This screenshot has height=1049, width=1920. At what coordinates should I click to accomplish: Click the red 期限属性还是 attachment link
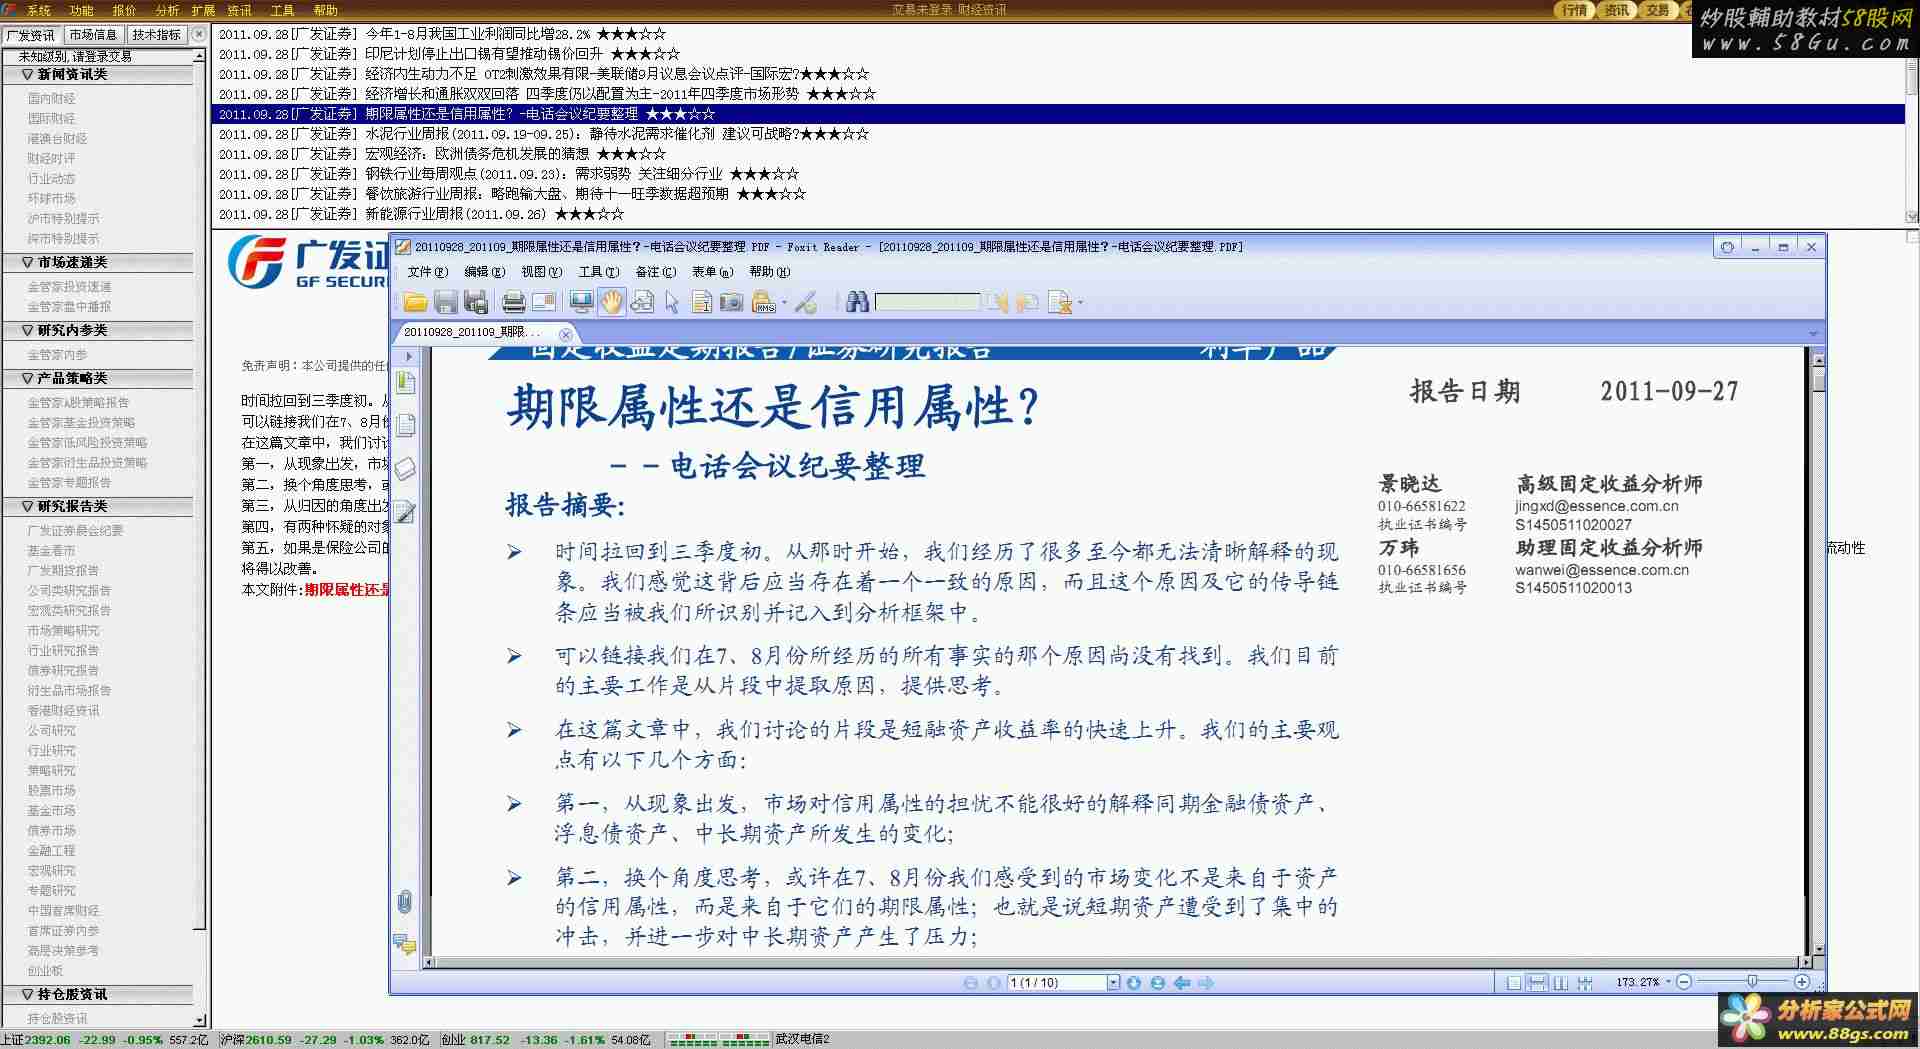click(347, 589)
